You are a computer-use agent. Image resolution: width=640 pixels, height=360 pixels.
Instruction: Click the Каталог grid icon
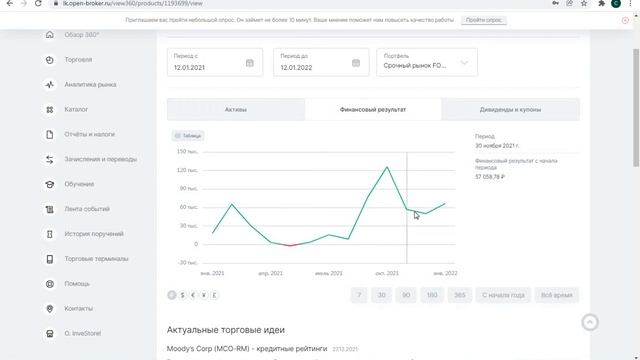(49, 109)
